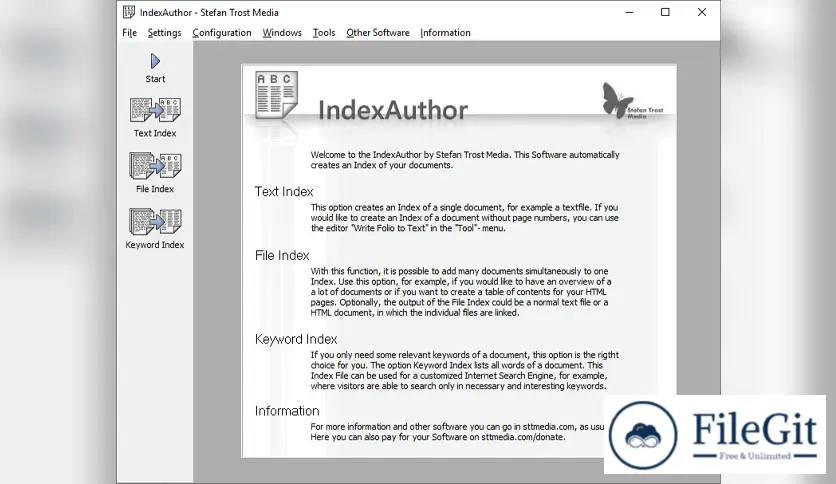The width and height of the screenshot is (836, 484).
Task: Open the Settings menu
Action: click(x=164, y=33)
